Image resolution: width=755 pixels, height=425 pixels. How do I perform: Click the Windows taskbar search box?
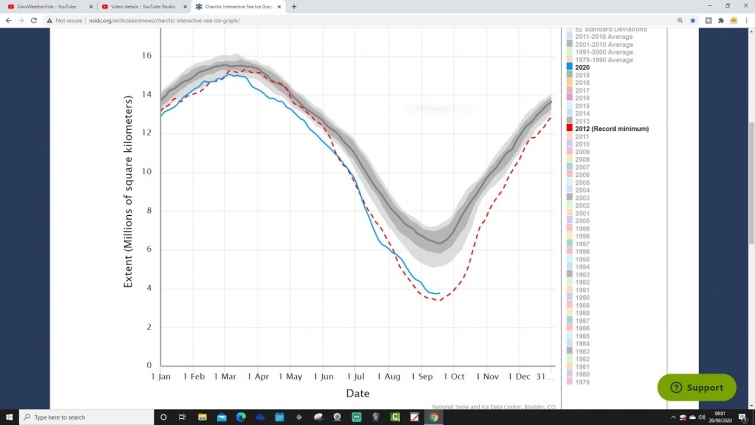point(85,417)
